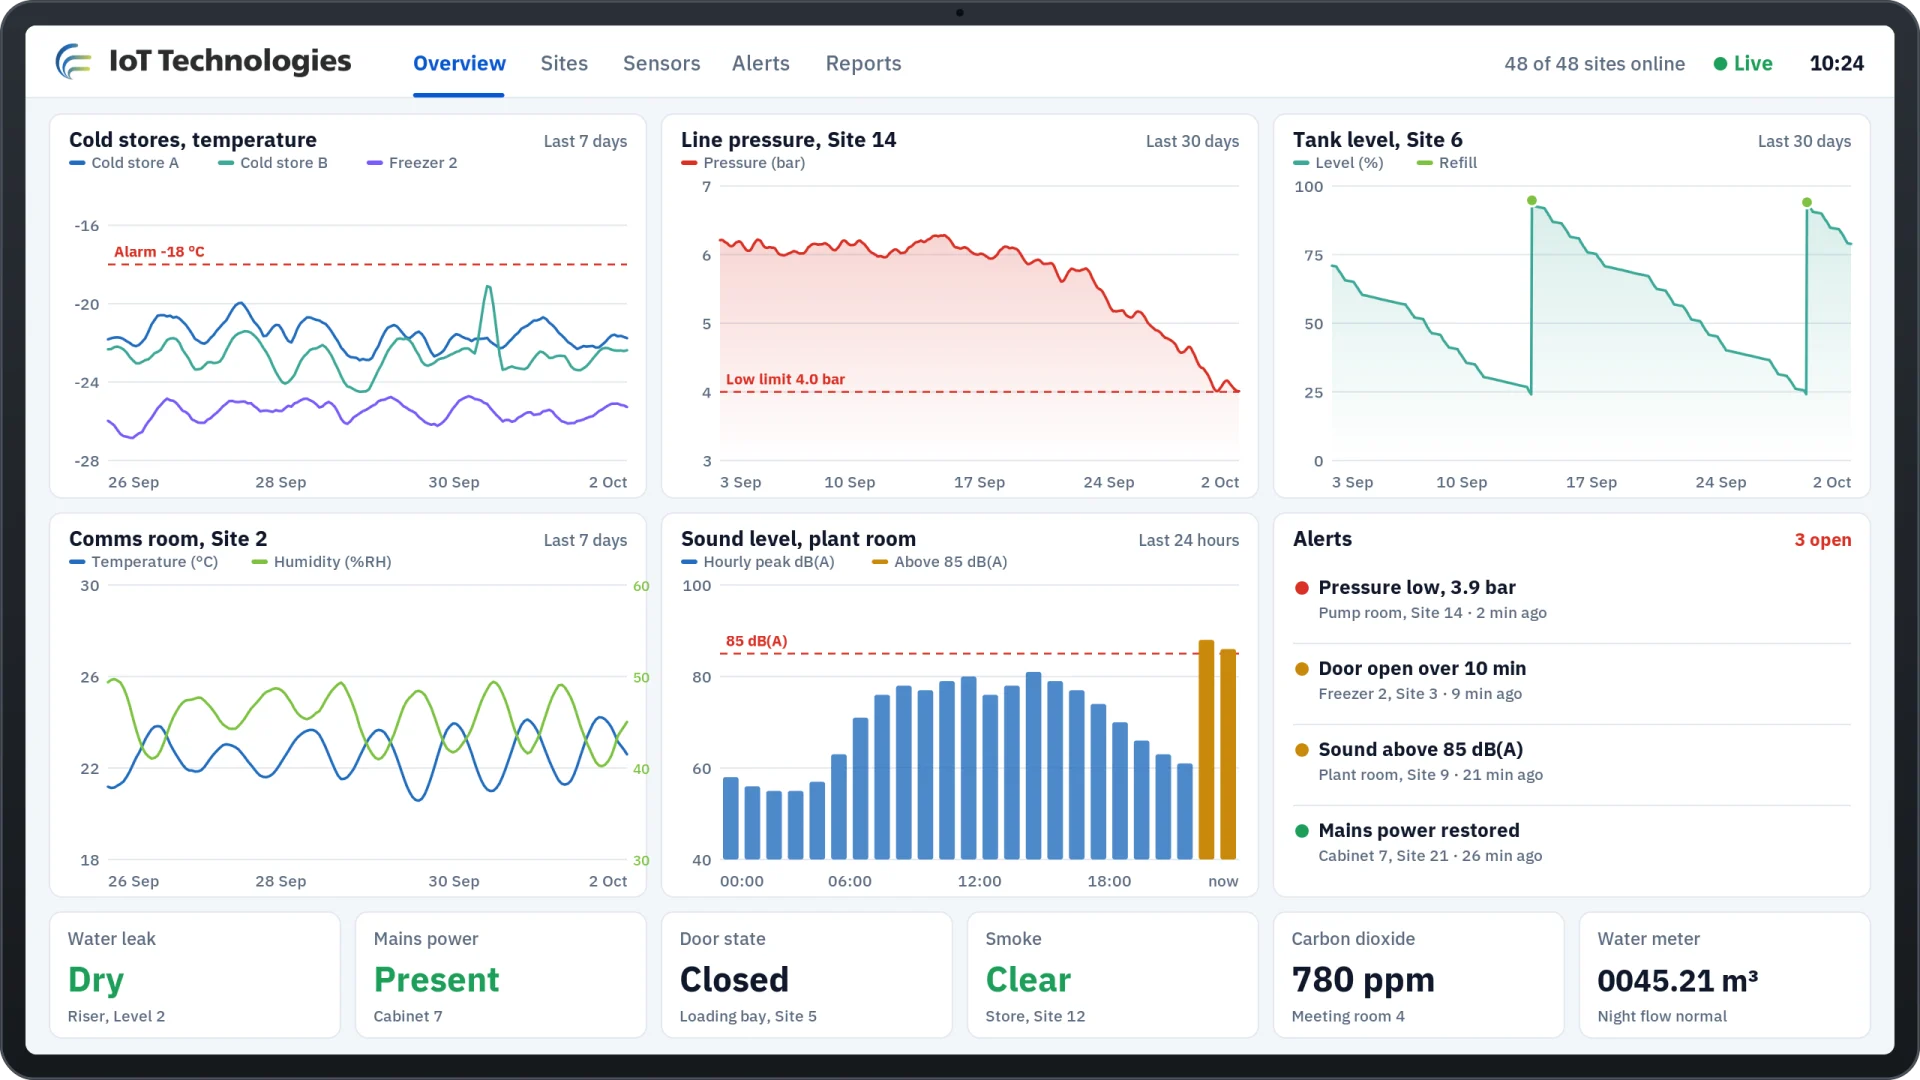Click red dot beside Pressure low alert
This screenshot has height=1080, width=1920.
pos(1302,588)
